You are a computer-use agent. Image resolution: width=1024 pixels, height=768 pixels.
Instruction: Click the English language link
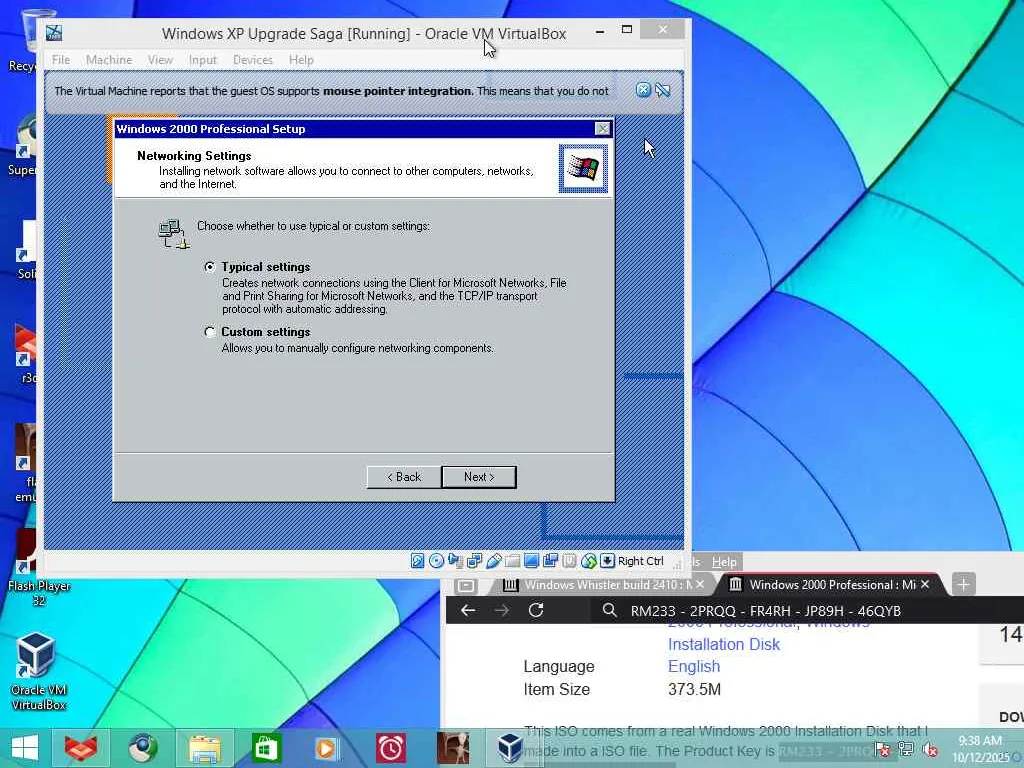click(x=694, y=666)
